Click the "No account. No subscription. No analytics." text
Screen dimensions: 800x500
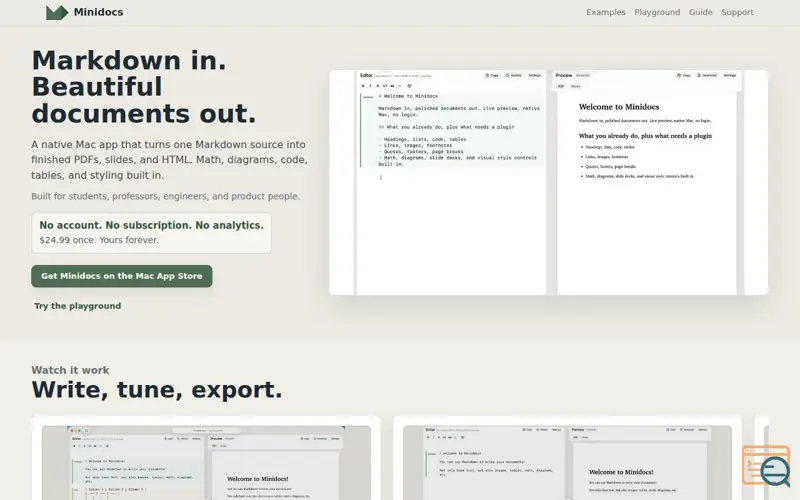[152, 226]
